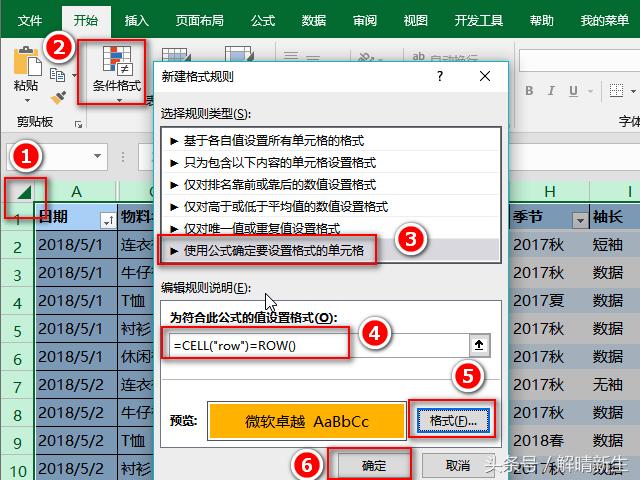640x480 pixels.
Task: Open the 帮助 ribbon tab
Action: (542, 20)
